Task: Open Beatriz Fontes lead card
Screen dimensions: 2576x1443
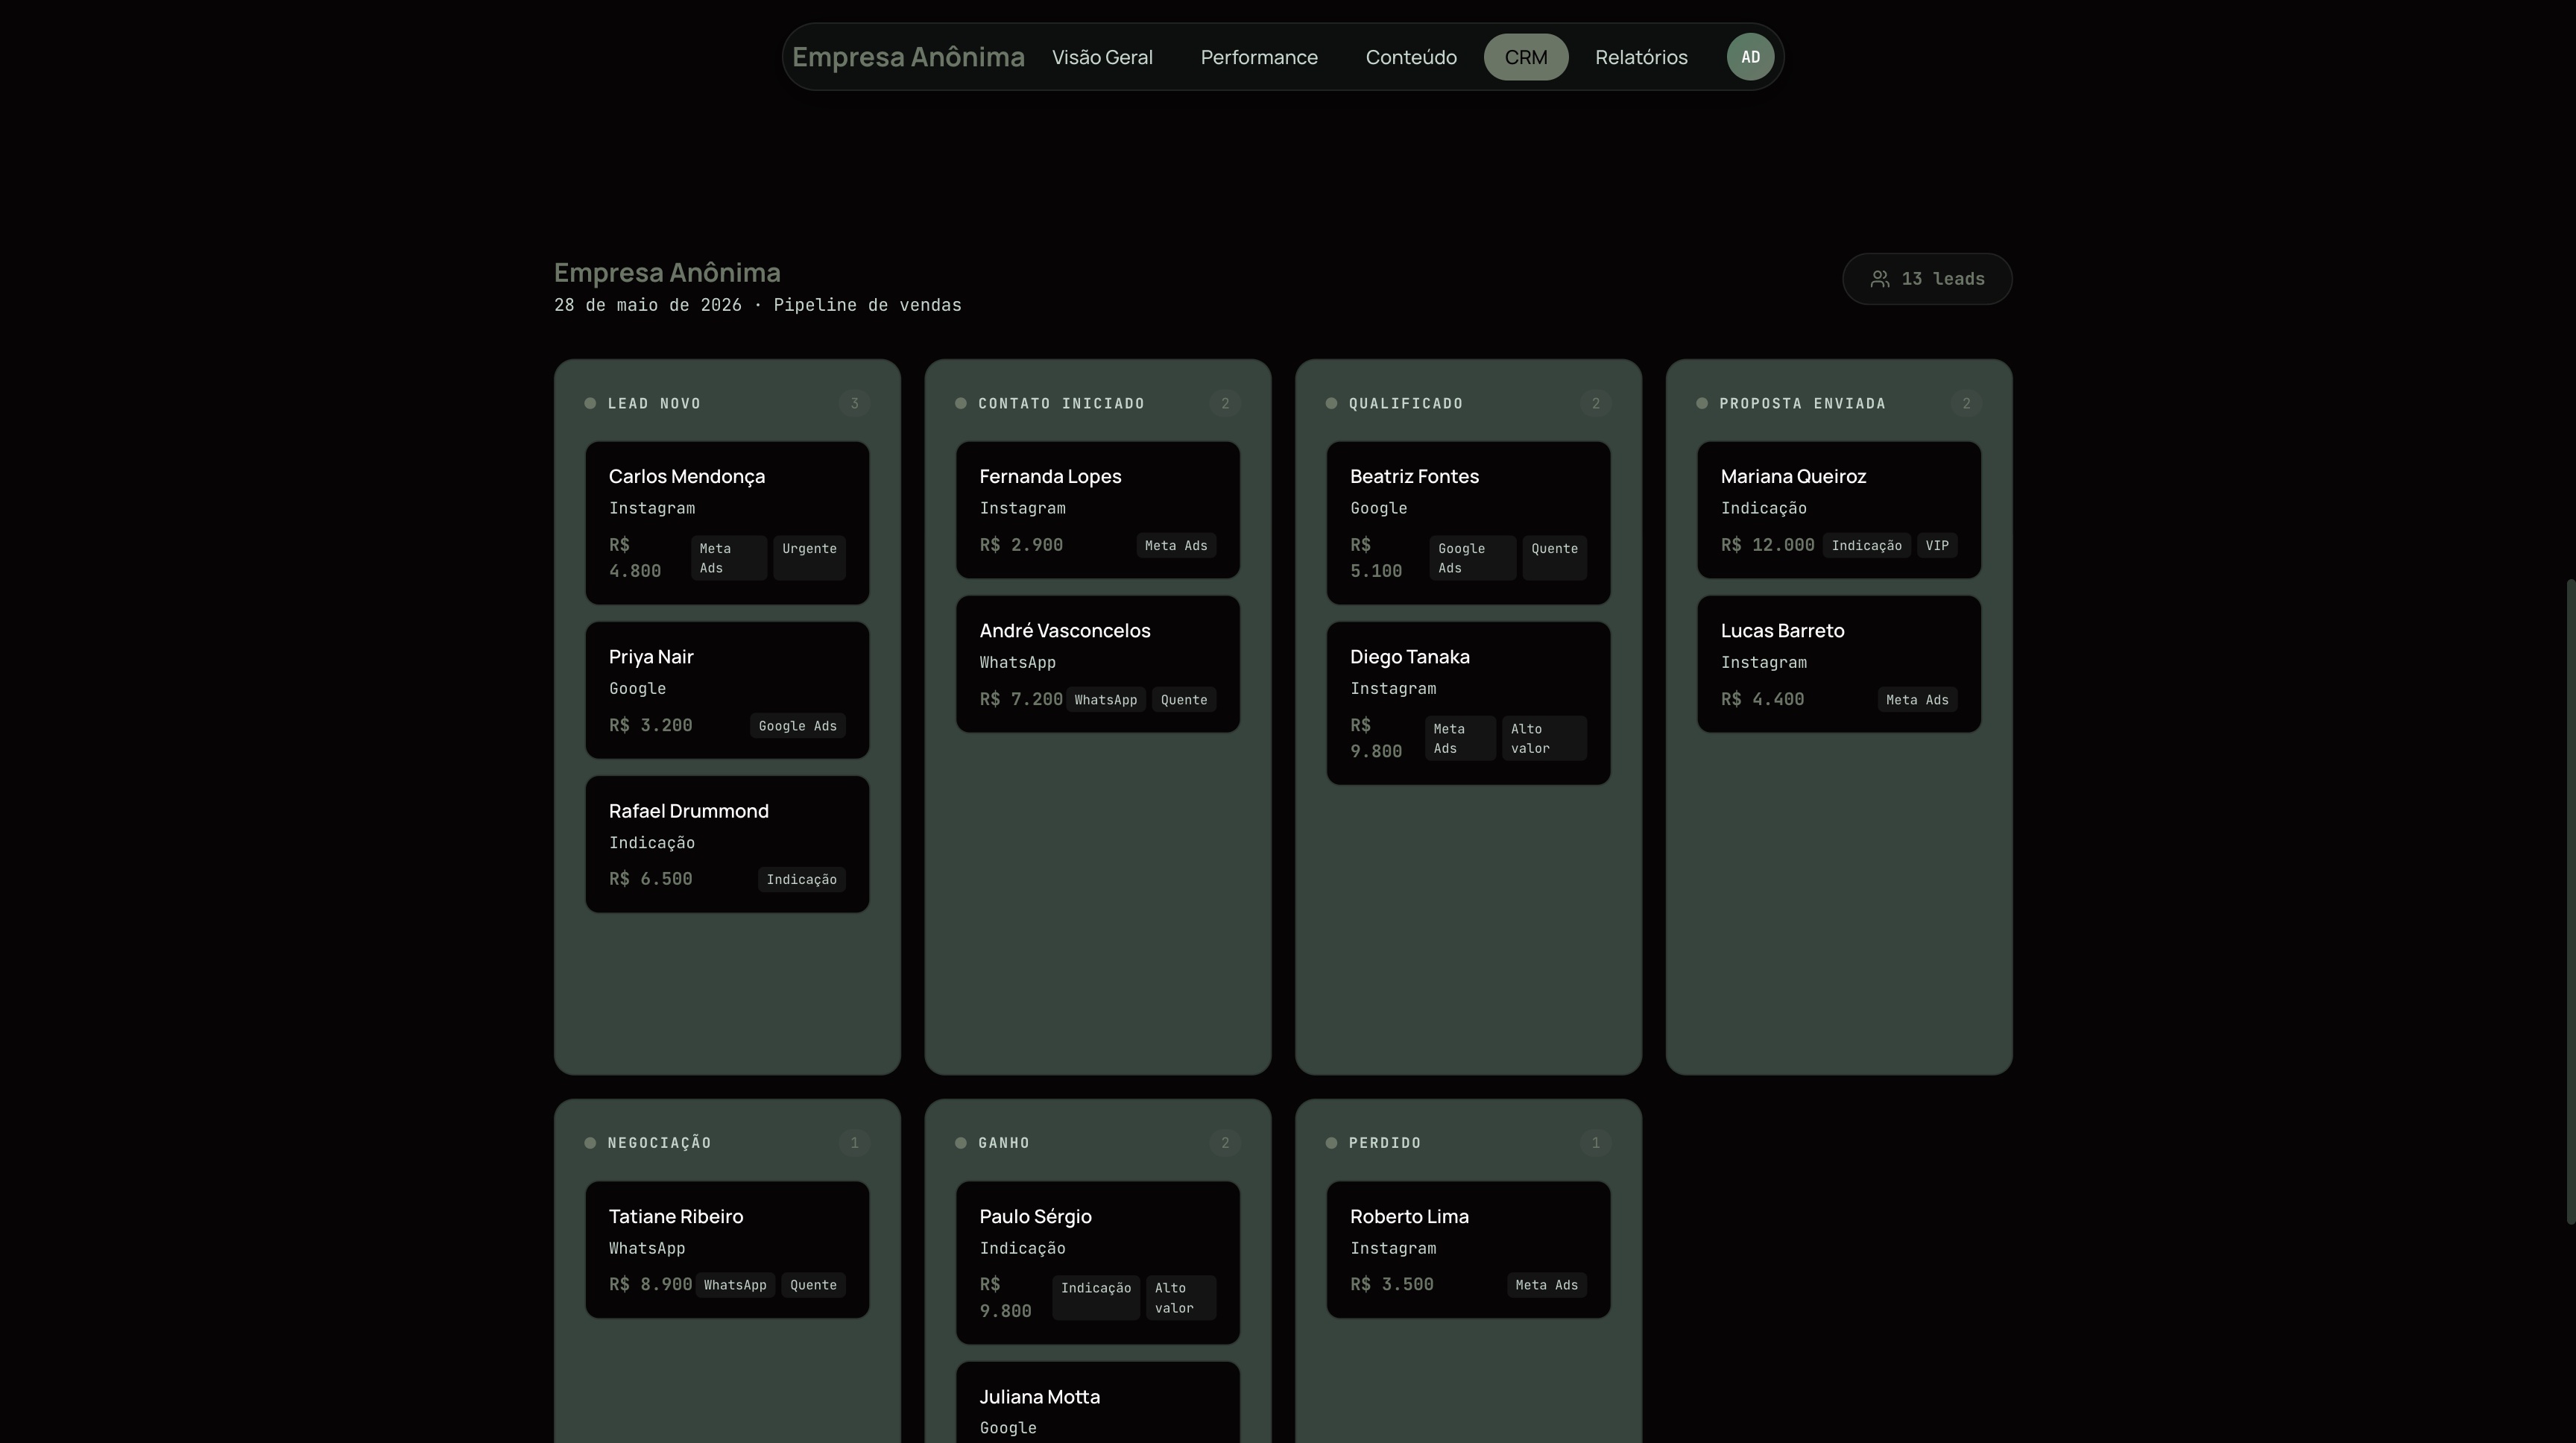Action: 1468,523
